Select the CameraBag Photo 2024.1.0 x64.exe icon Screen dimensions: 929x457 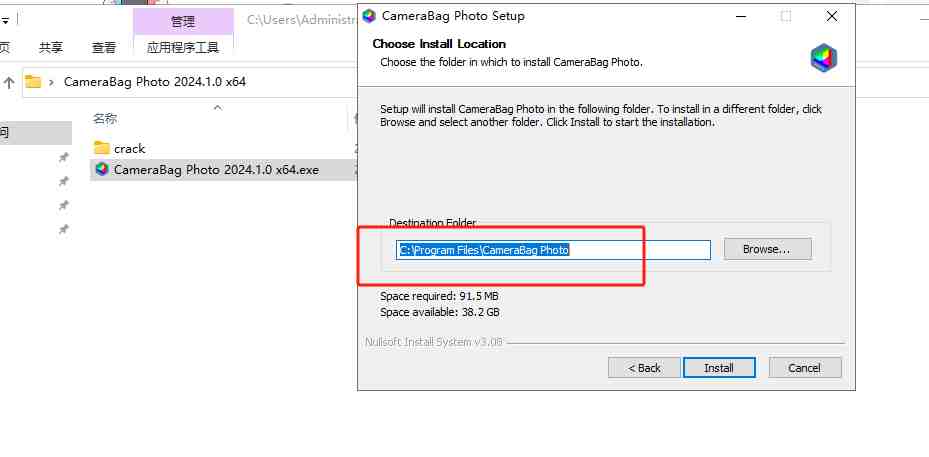click(x=101, y=170)
